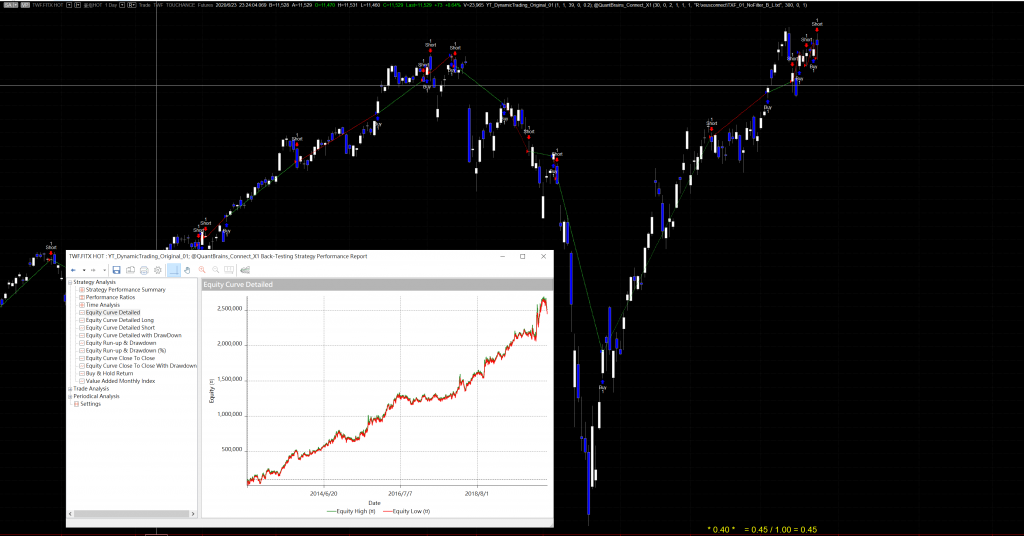Screen dimensions: 1024x536
Task: Expand the Trade Analysis tree node
Action: coord(70,388)
